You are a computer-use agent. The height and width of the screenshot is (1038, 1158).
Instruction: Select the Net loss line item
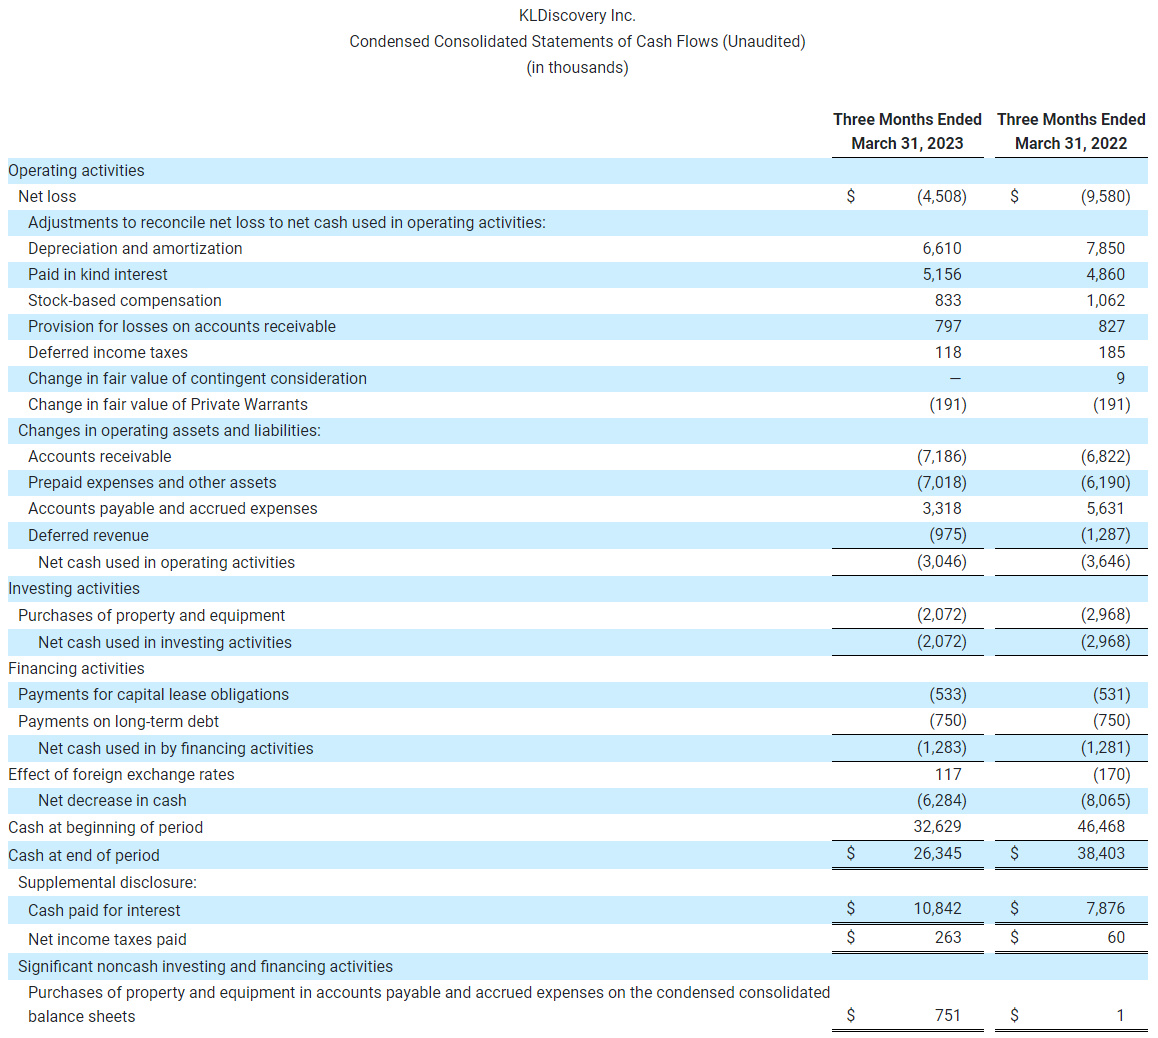[x=47, y=196]
